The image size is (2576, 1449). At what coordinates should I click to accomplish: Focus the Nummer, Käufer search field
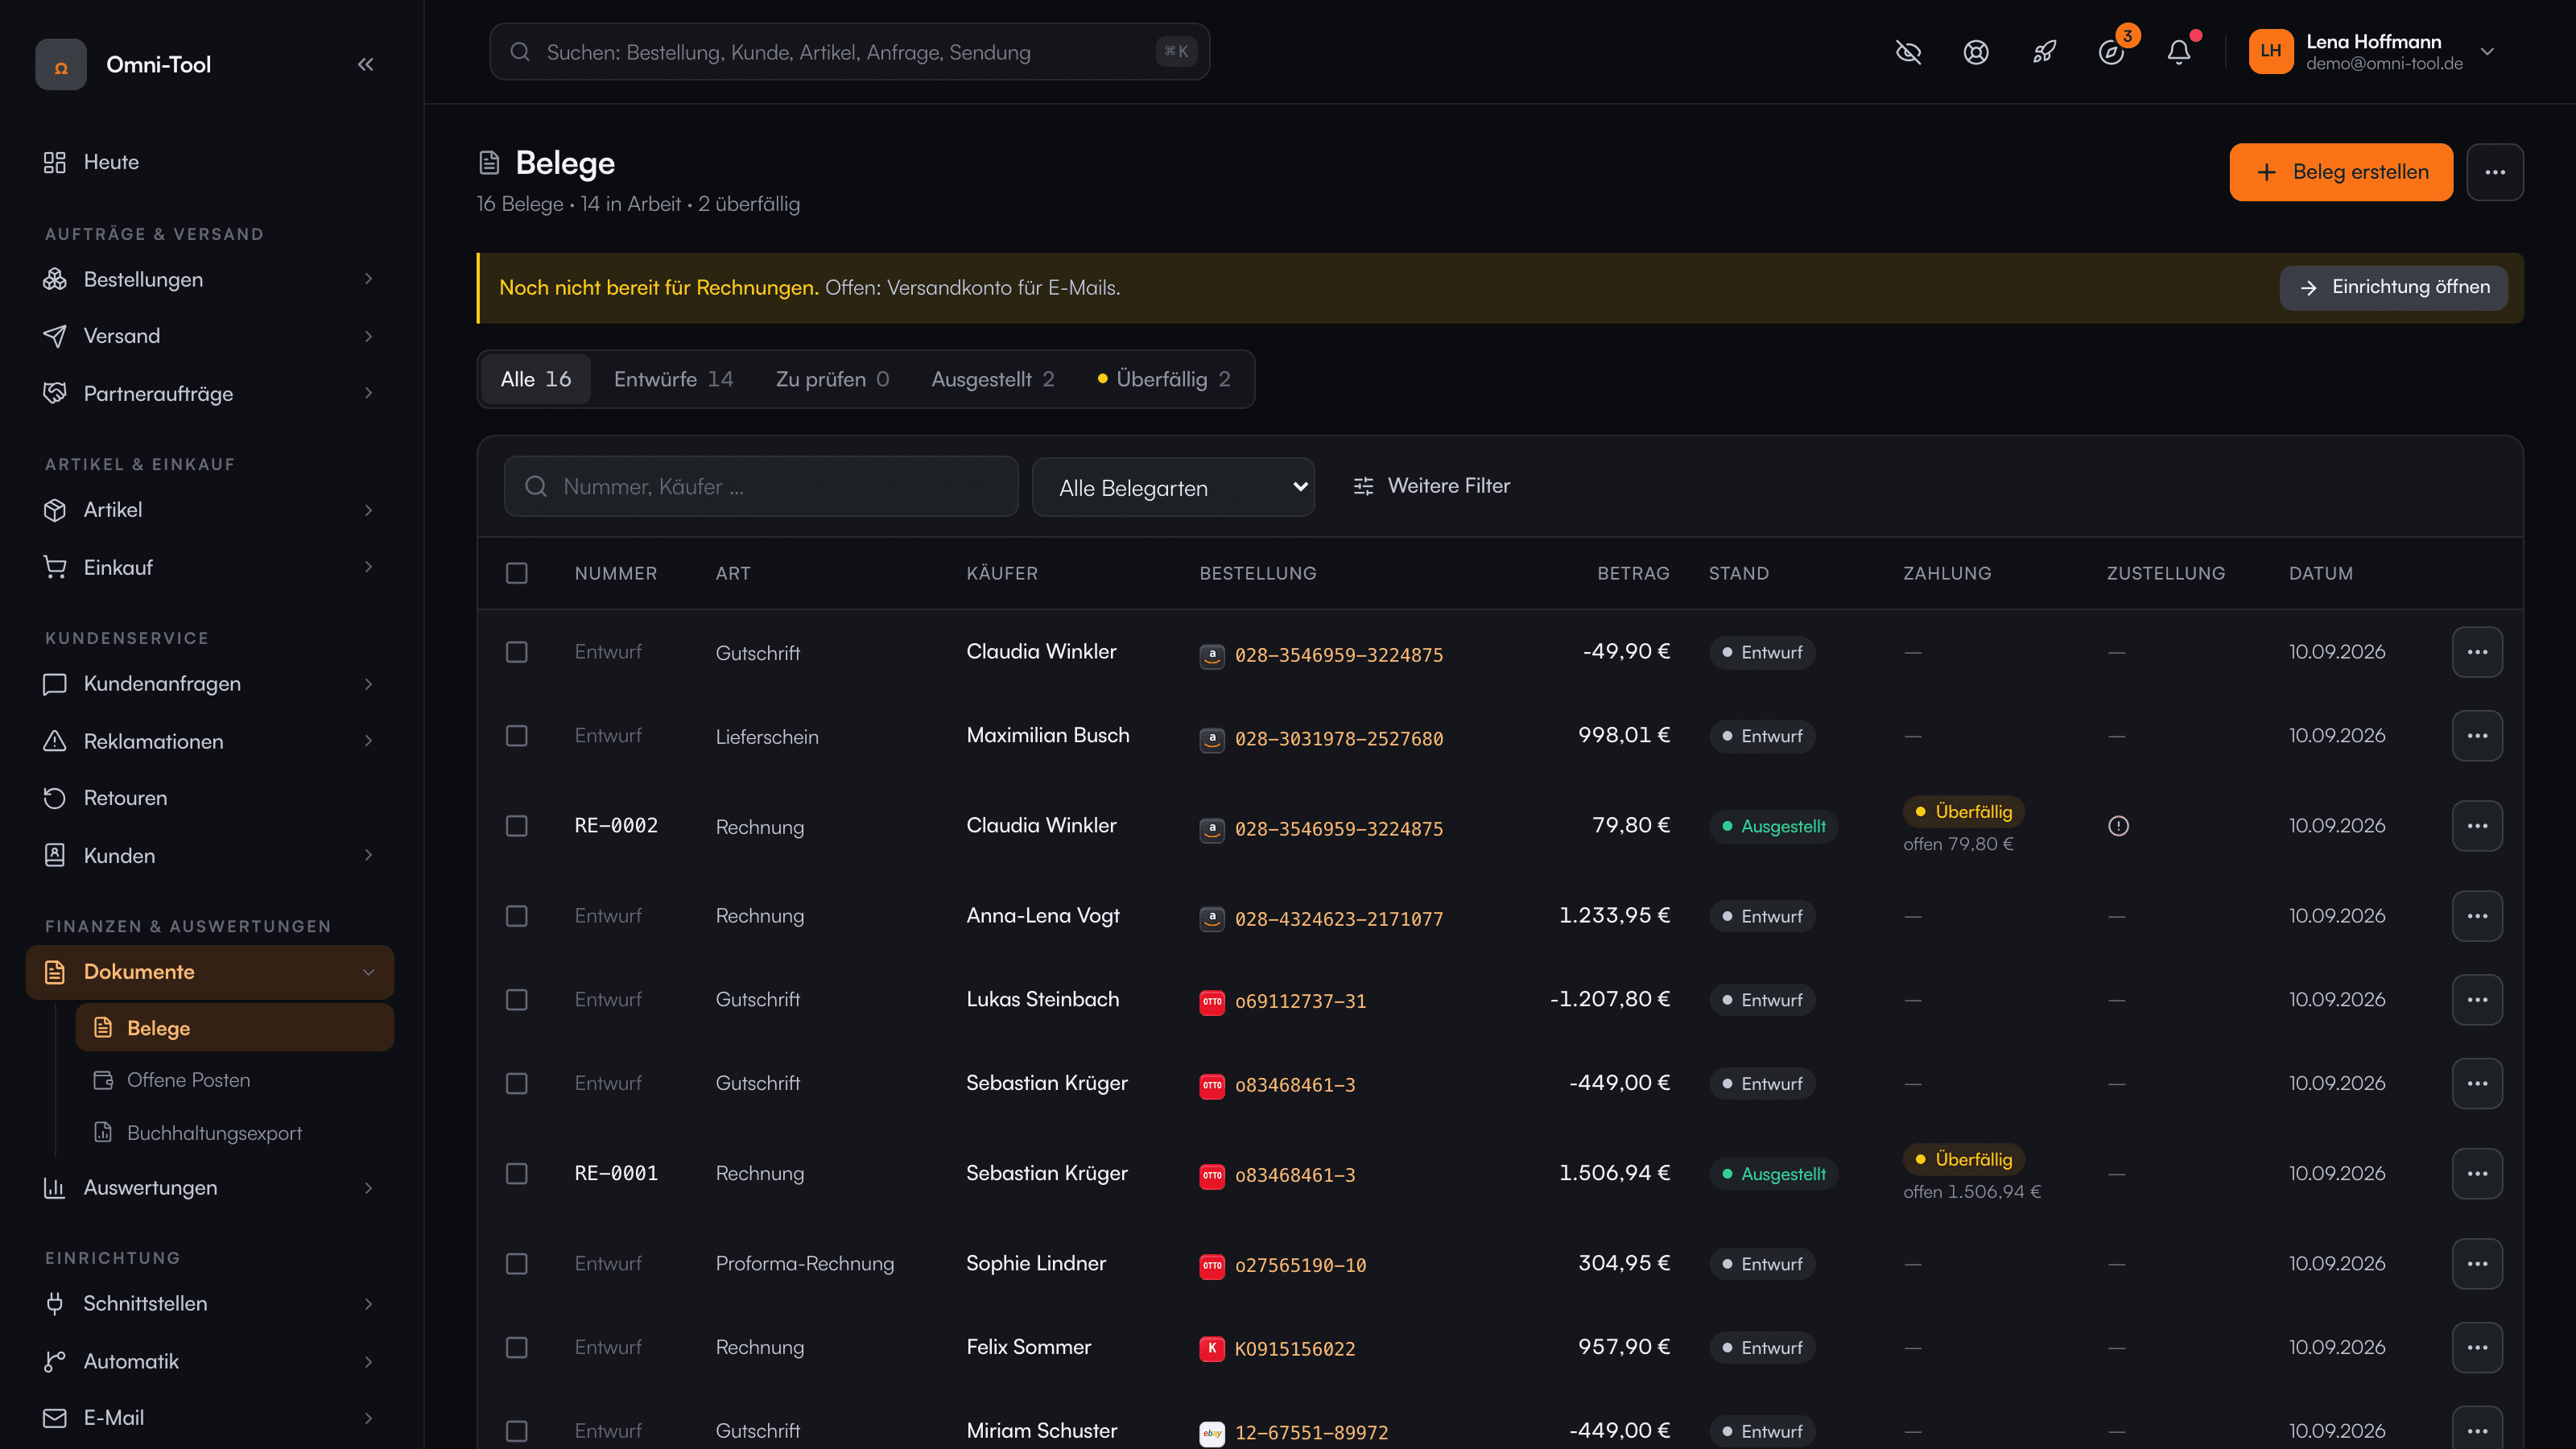[761, 487]
